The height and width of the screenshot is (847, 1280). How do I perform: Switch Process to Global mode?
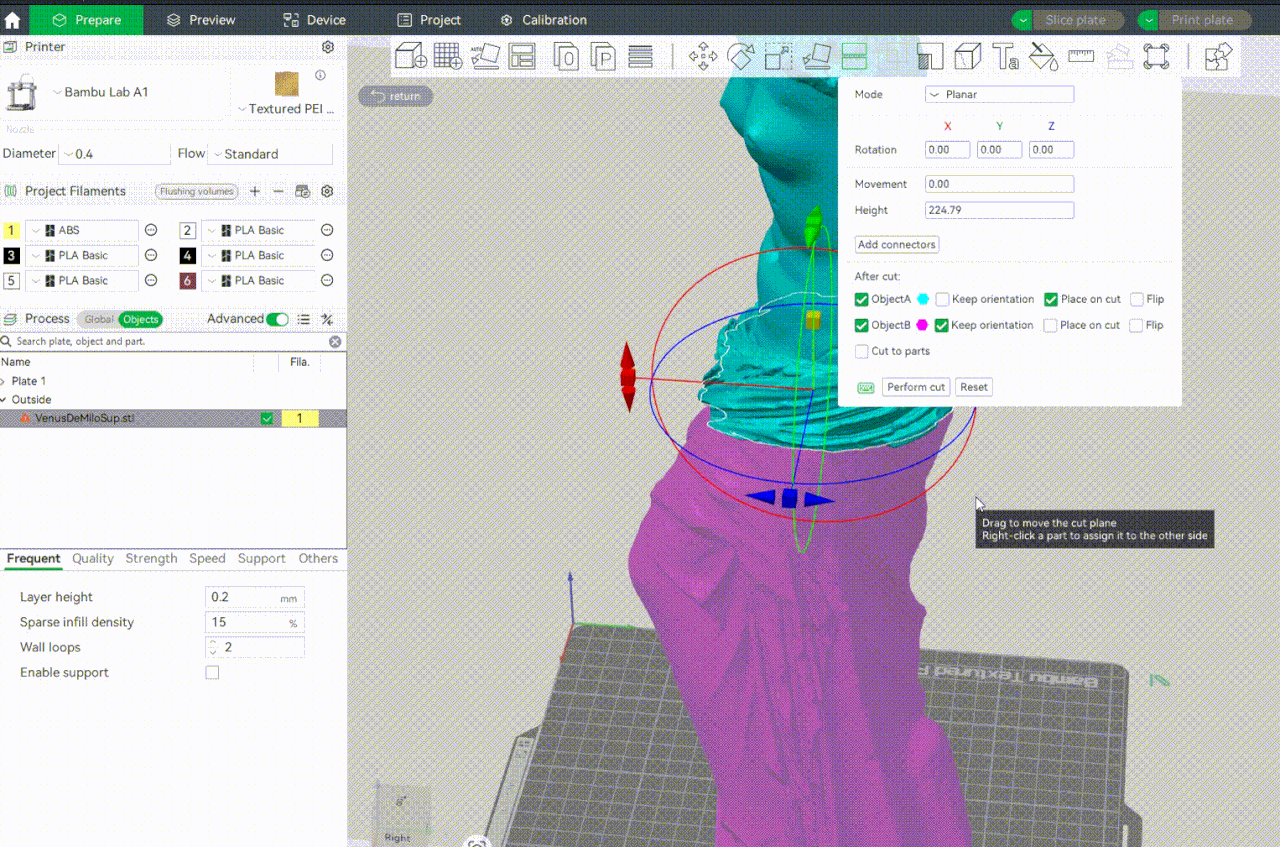98,319
